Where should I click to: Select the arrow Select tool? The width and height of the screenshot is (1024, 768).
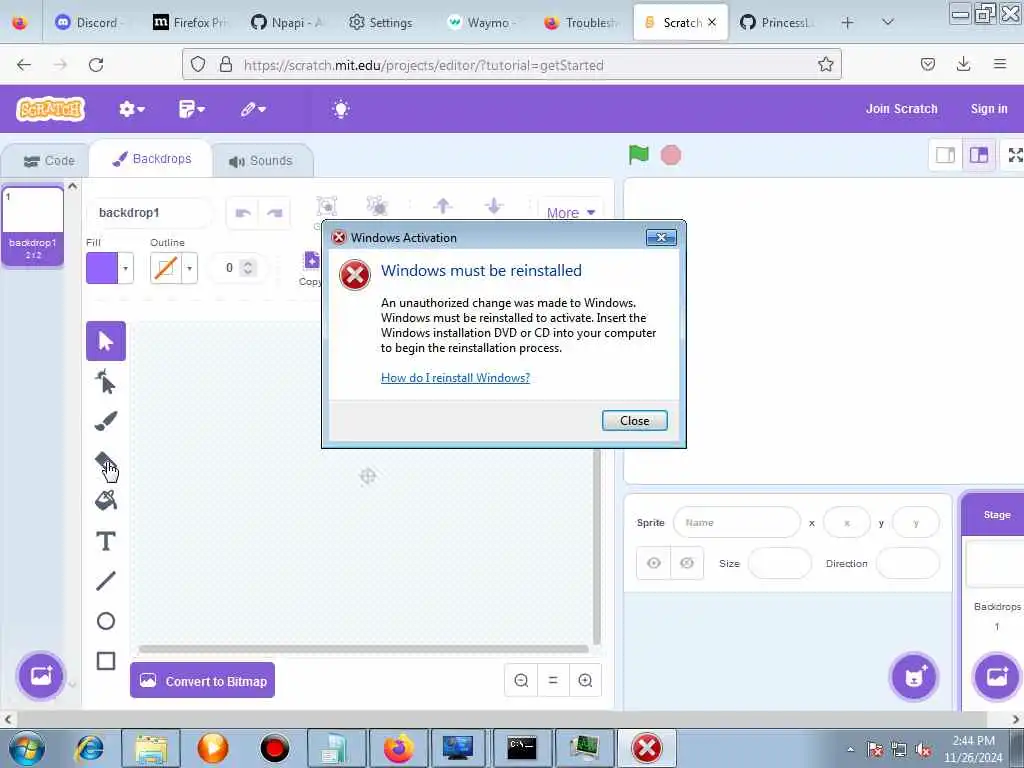pos(106,341)
